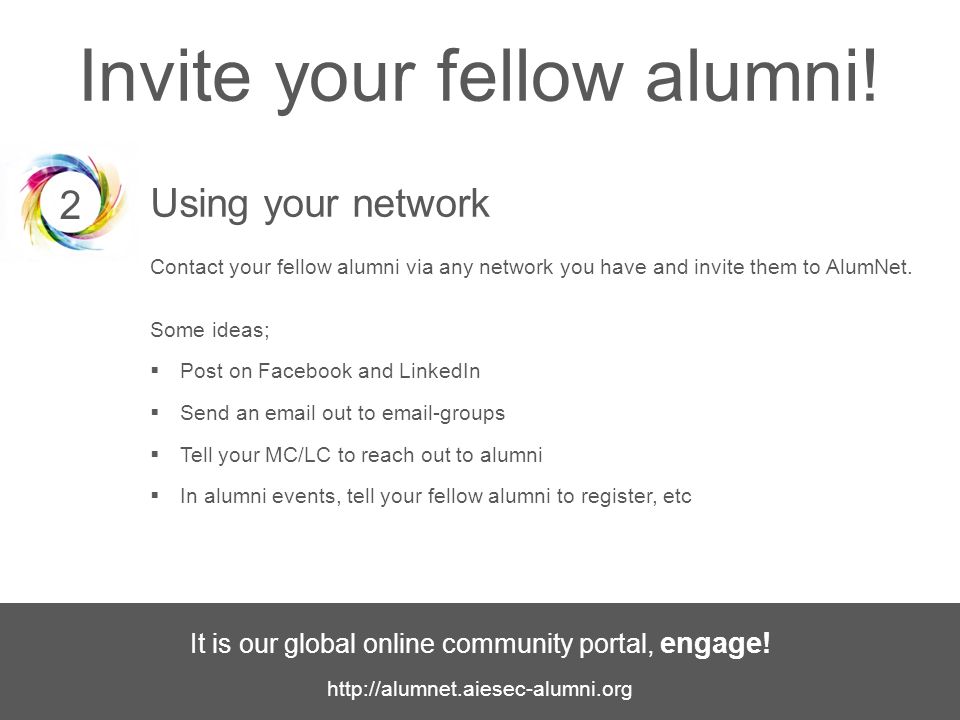Viewport: 960px width, 720px height.
Task: Click the colorful swirl logo icon
Action: click(72, 202)
